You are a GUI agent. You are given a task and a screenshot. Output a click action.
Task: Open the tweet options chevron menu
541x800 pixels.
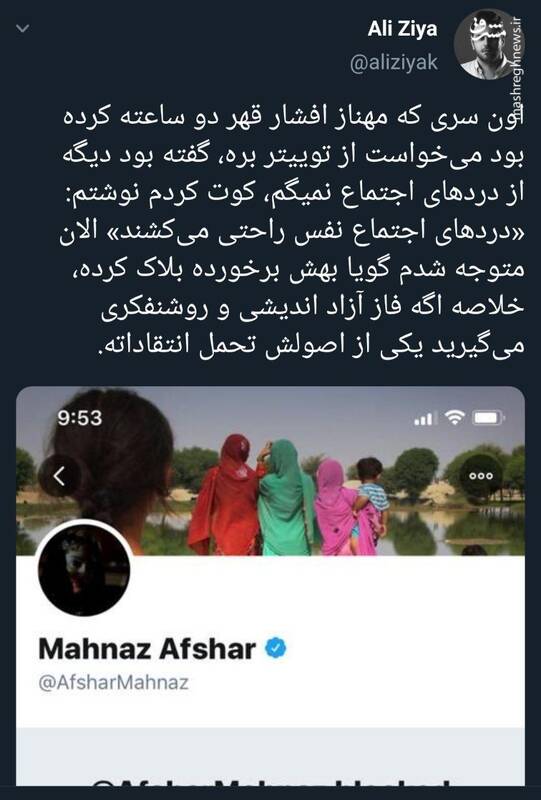pyautogui.click(x=22, y=29)
